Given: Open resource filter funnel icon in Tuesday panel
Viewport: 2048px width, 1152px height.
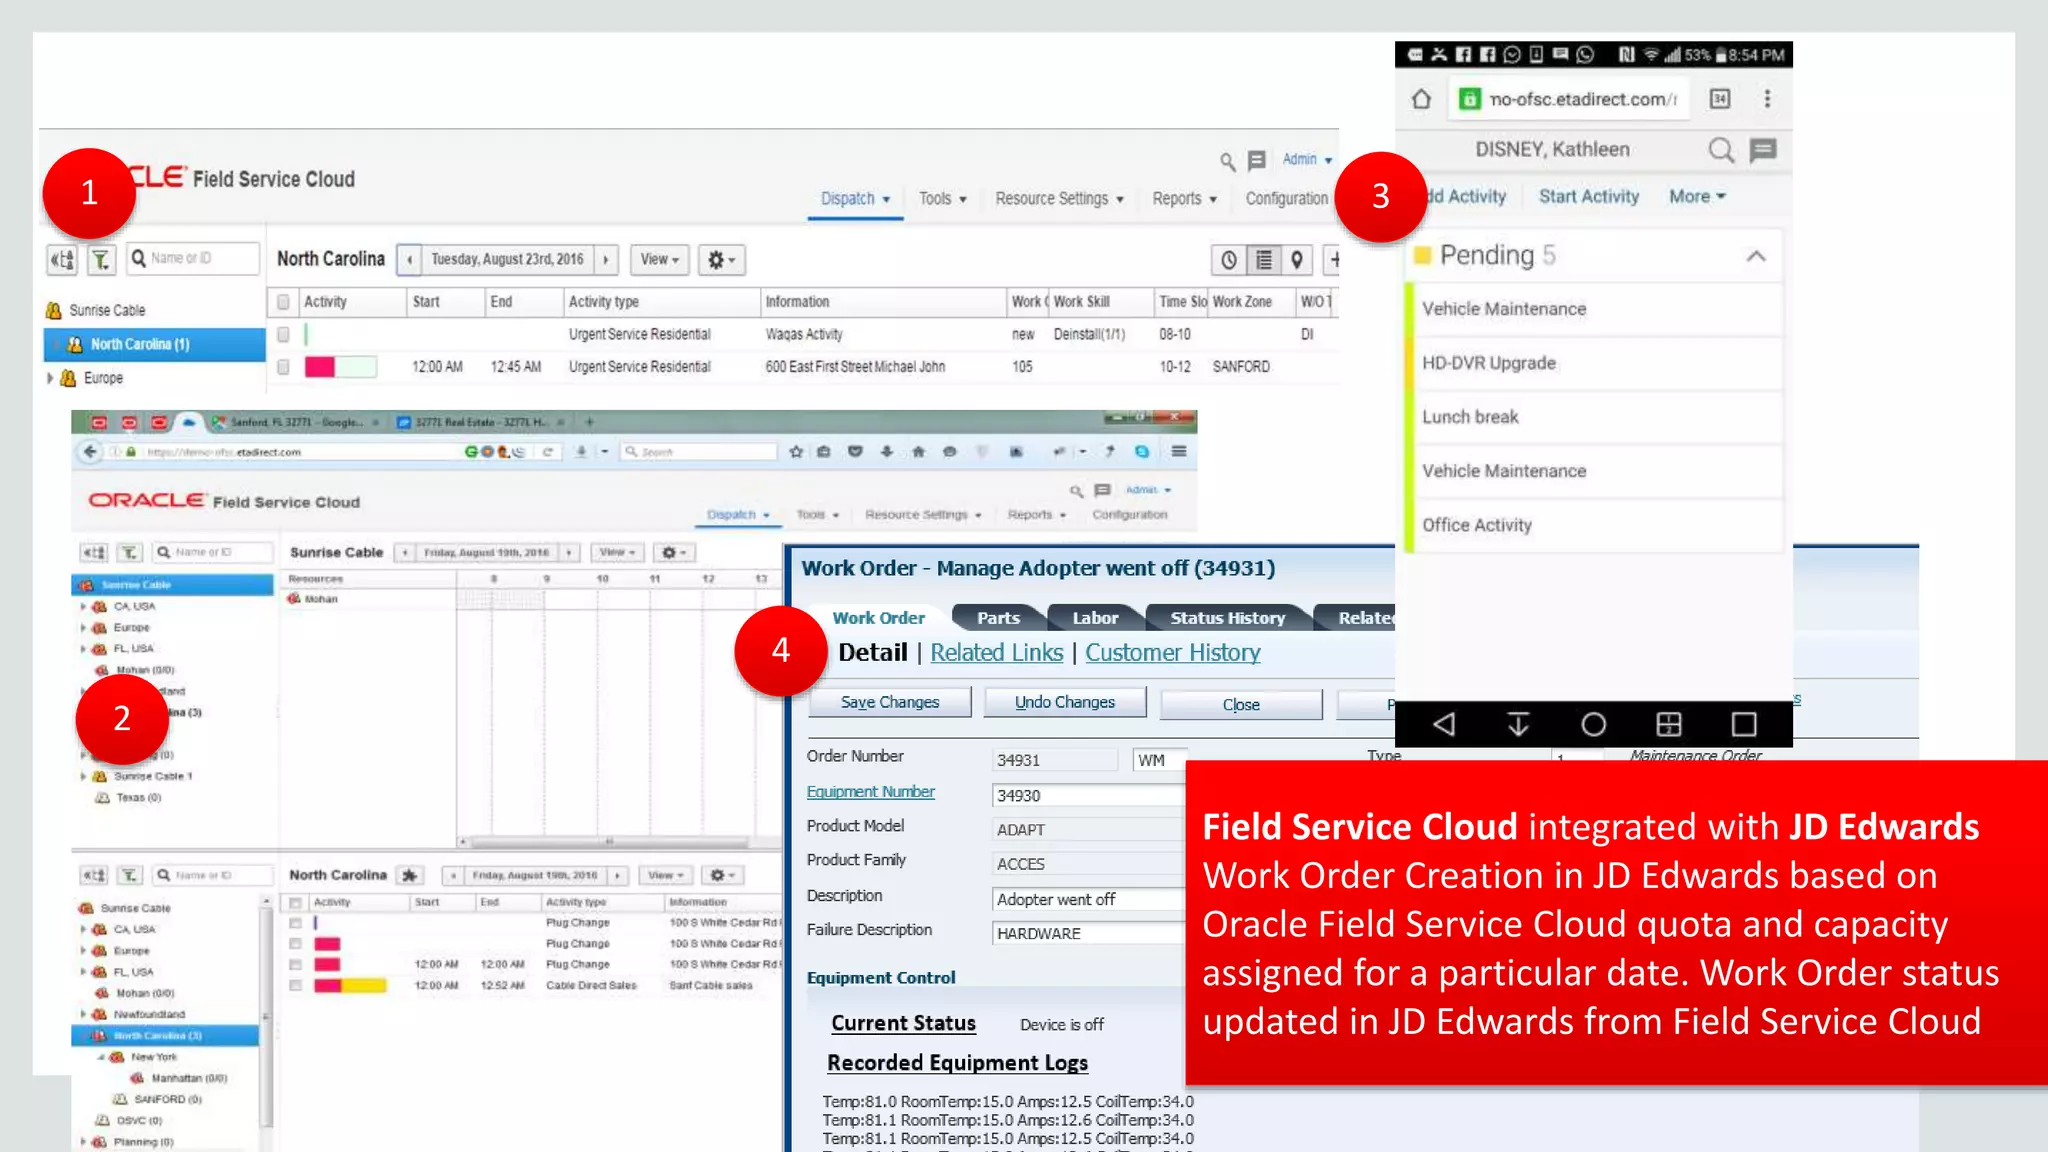Looking at the screenshot, I should 101,260.
